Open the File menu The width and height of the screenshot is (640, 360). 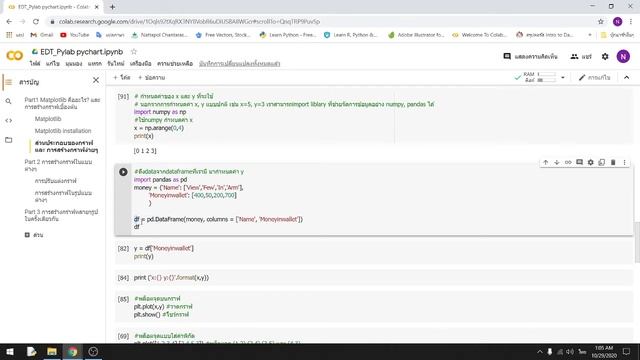[35, 64]
